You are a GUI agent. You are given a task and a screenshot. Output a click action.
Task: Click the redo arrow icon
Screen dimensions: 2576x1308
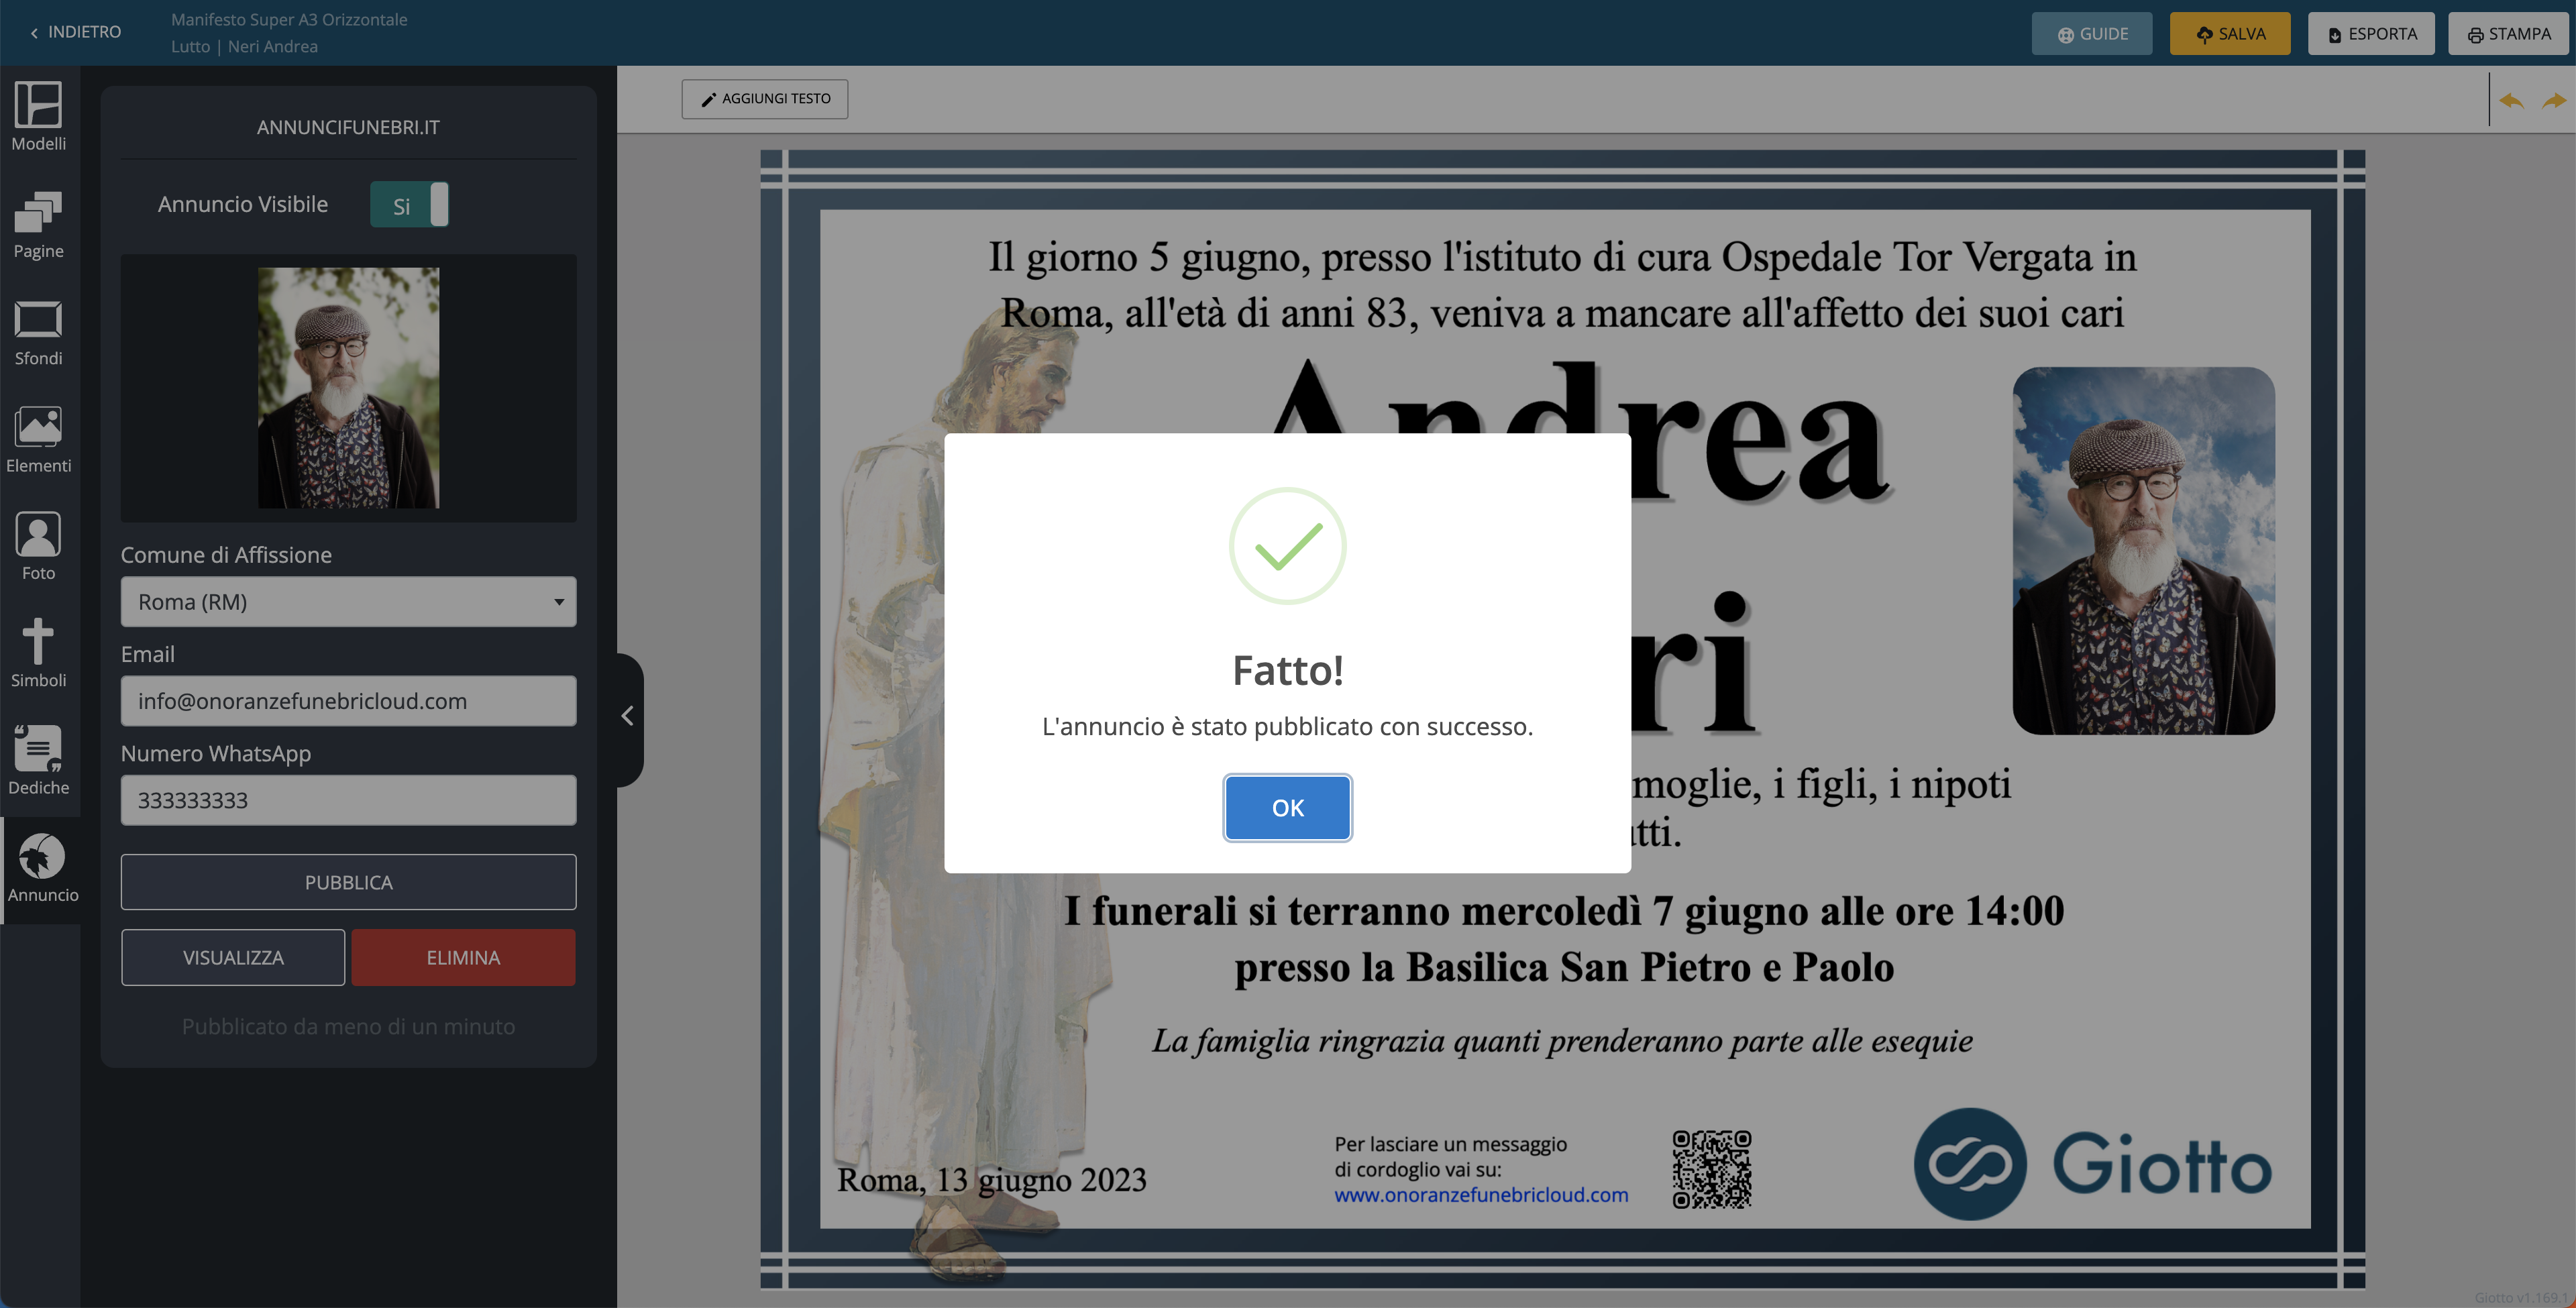coord(2553,100)
